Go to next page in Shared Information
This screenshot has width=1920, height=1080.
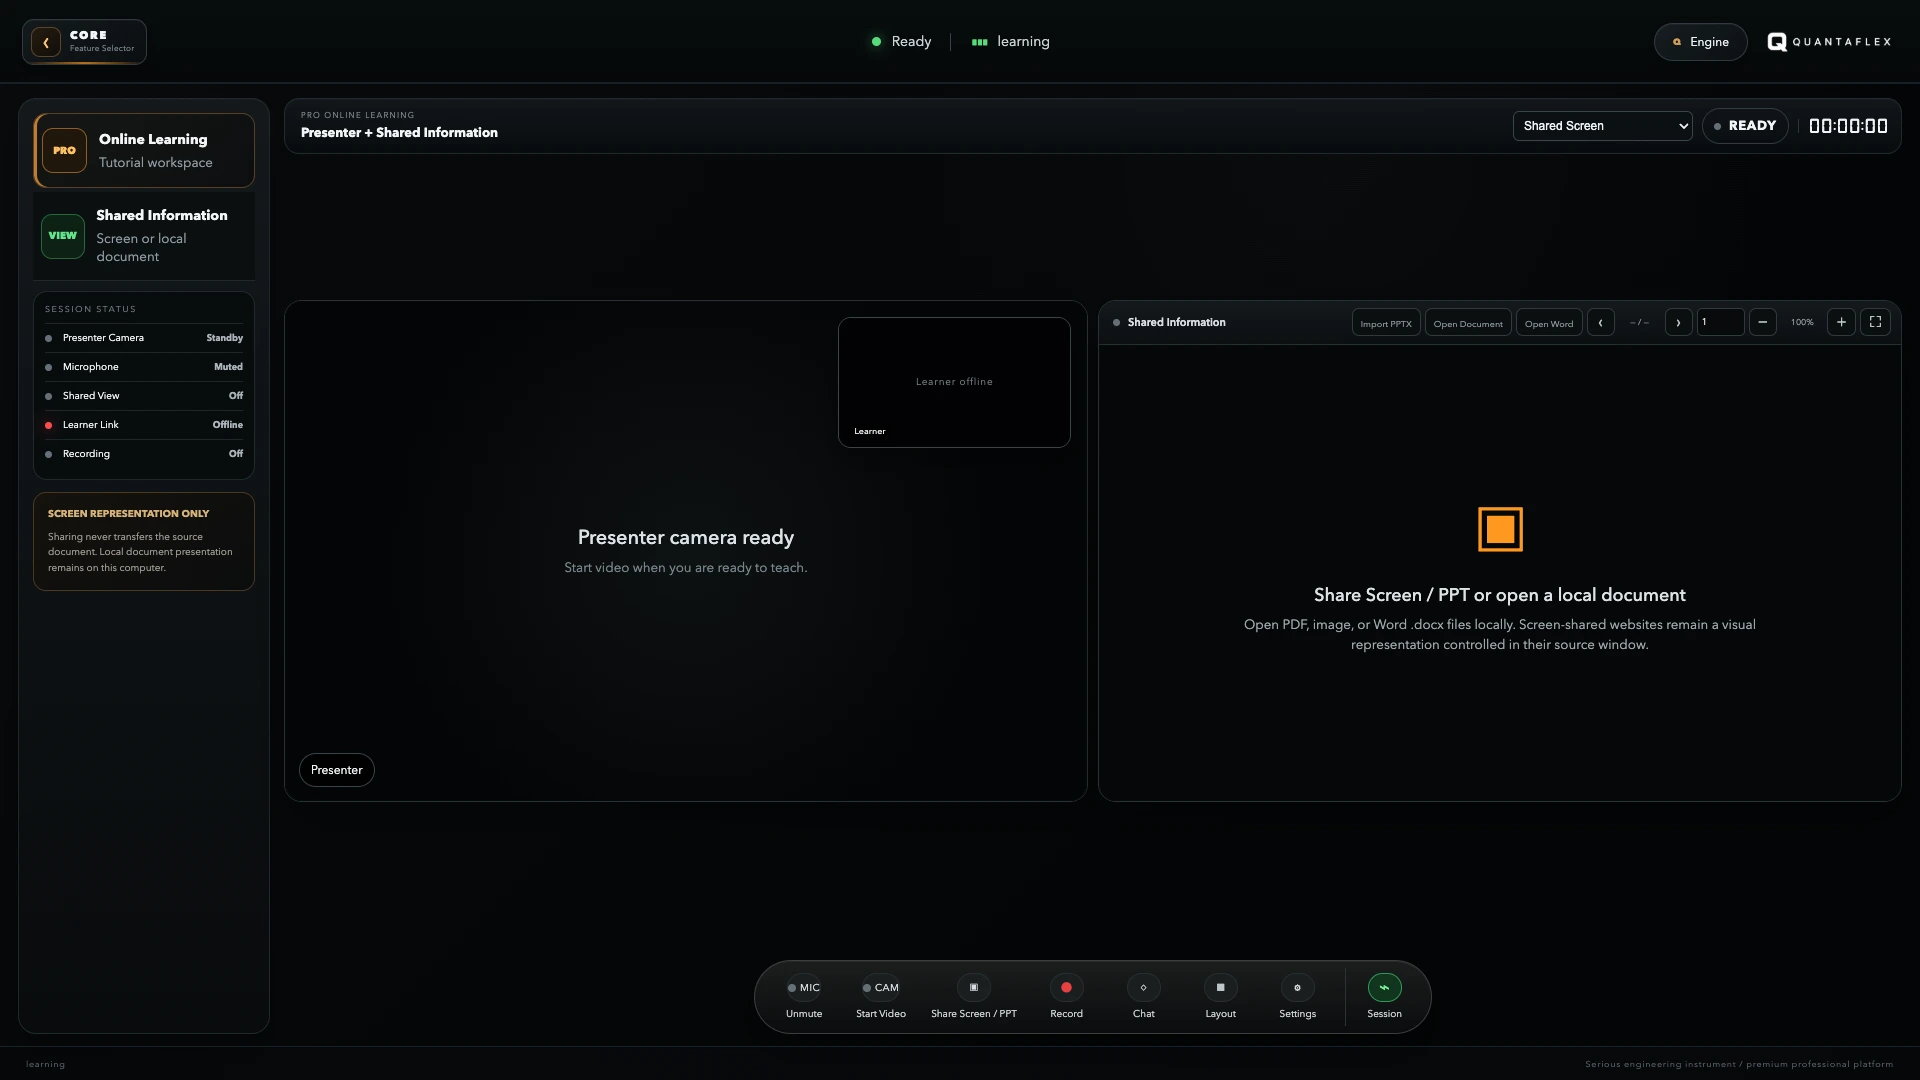[x=1678, y=322]
